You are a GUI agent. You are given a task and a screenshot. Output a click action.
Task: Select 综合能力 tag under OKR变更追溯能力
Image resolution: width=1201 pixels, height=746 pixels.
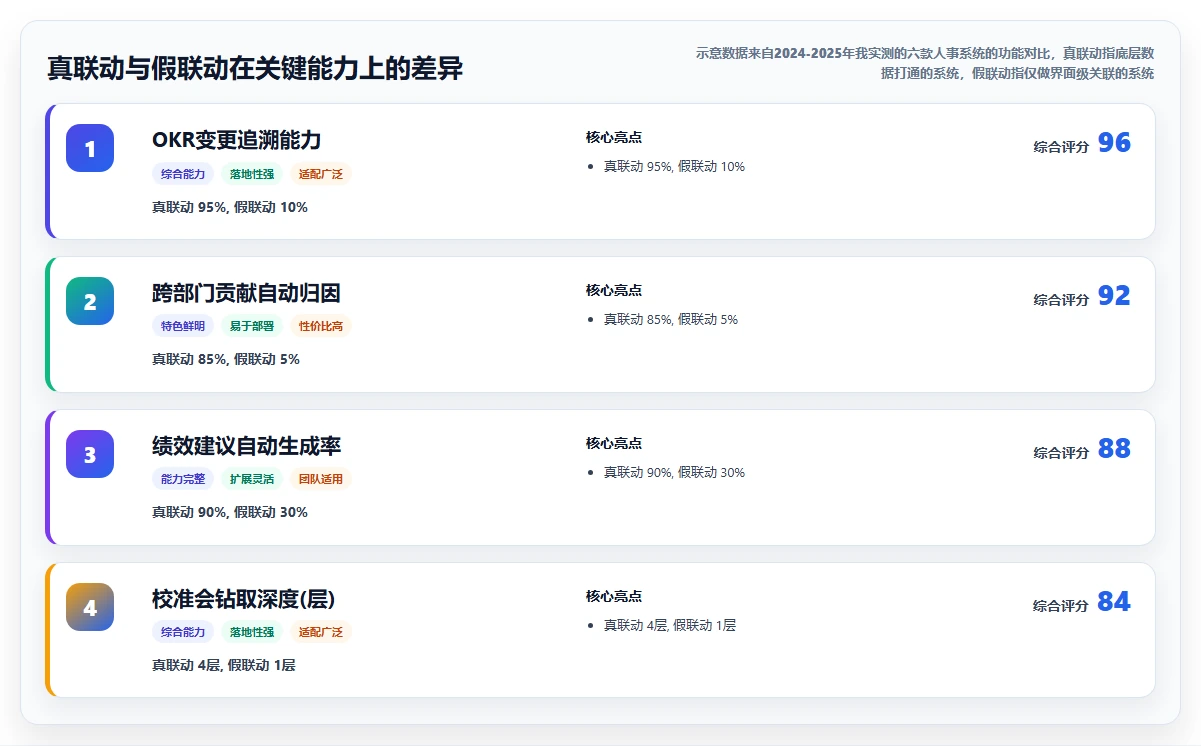click(x=183, y=174)
